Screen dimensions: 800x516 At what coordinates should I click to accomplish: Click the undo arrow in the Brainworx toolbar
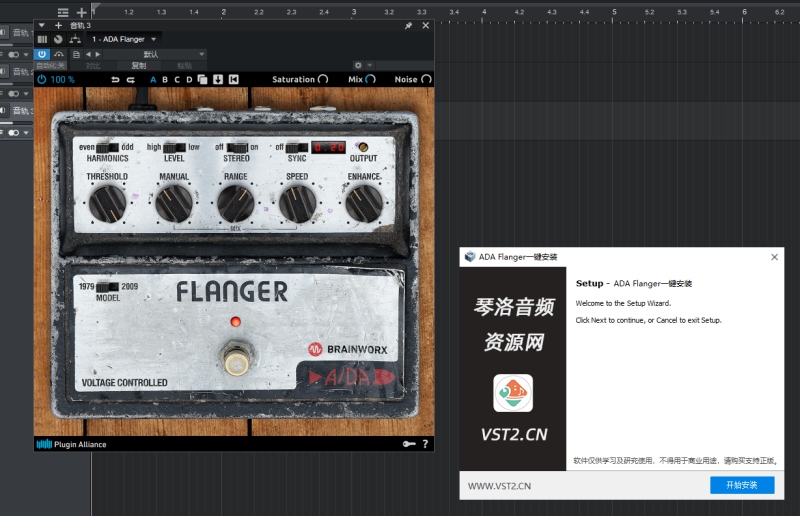115,80
